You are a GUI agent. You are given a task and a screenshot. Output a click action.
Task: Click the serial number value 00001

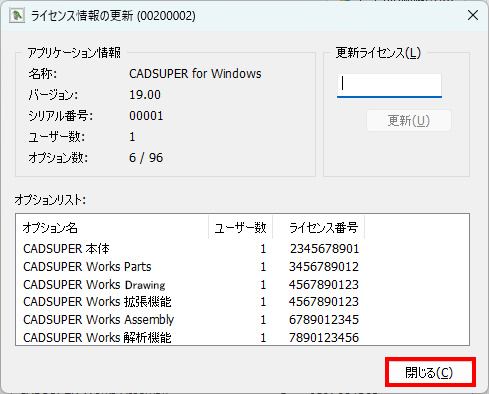[146, 116]
